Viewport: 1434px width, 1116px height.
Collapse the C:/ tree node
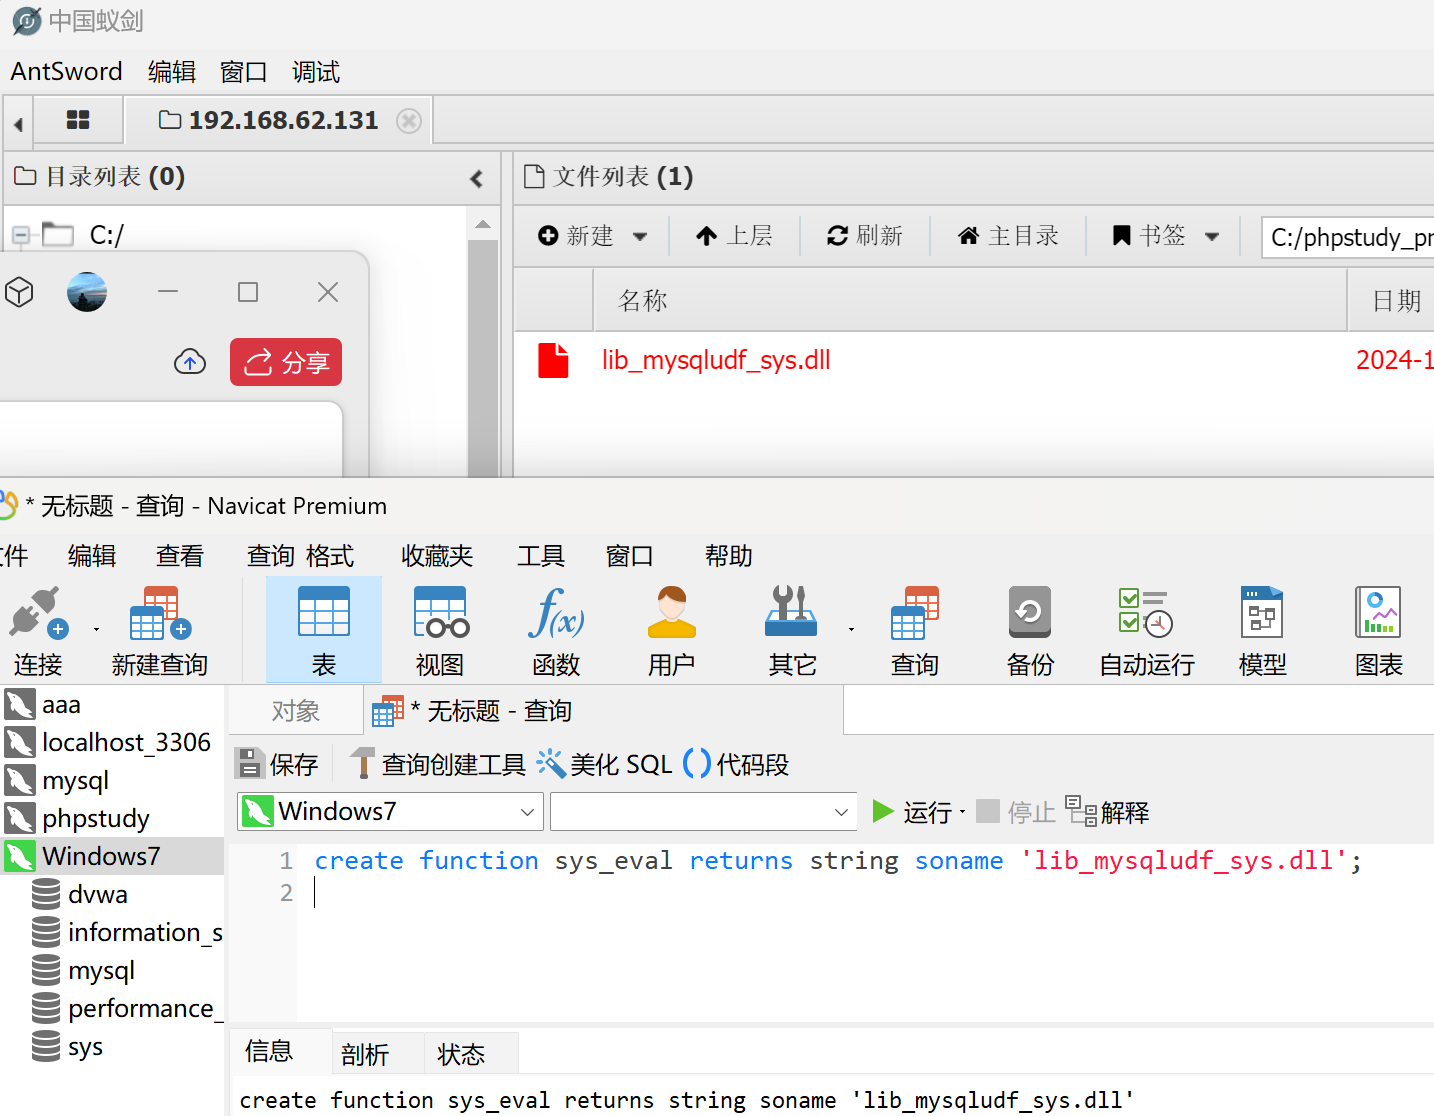coord(20,236)
